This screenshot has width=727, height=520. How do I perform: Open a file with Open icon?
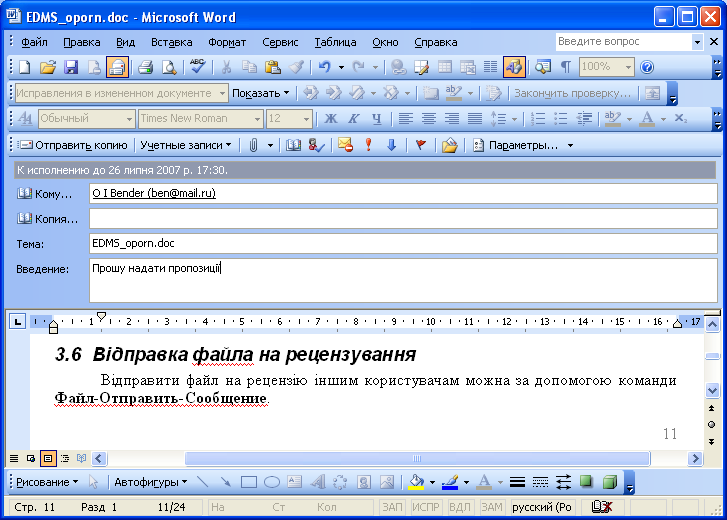tap(47, 67)
